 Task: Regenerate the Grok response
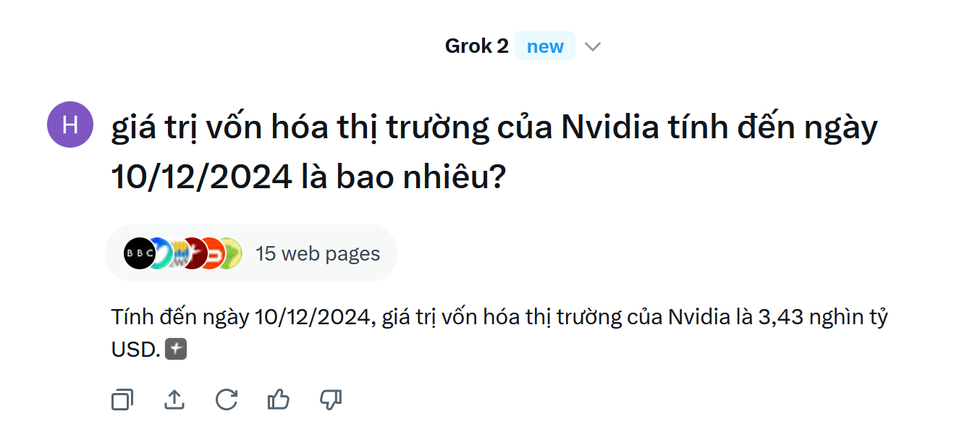(x=226, y=400)
